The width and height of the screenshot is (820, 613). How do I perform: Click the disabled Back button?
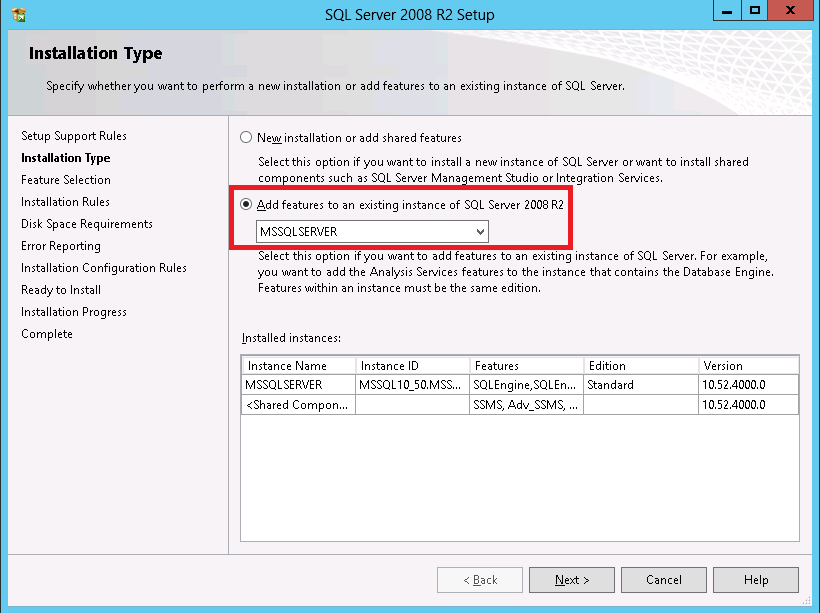(x=480, y=580)
